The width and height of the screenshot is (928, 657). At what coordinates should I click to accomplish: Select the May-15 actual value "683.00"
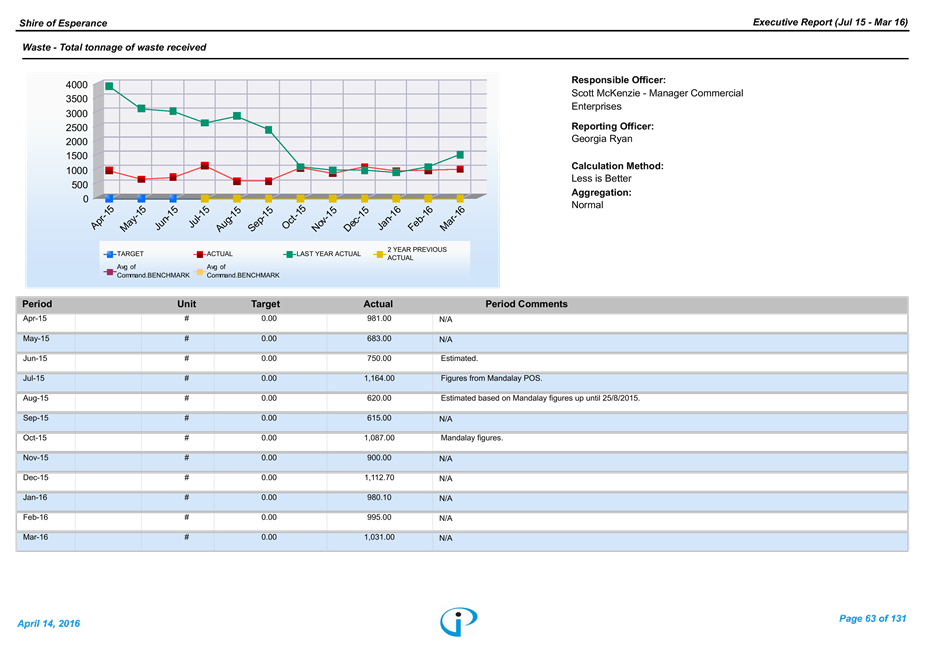point(379,339)
